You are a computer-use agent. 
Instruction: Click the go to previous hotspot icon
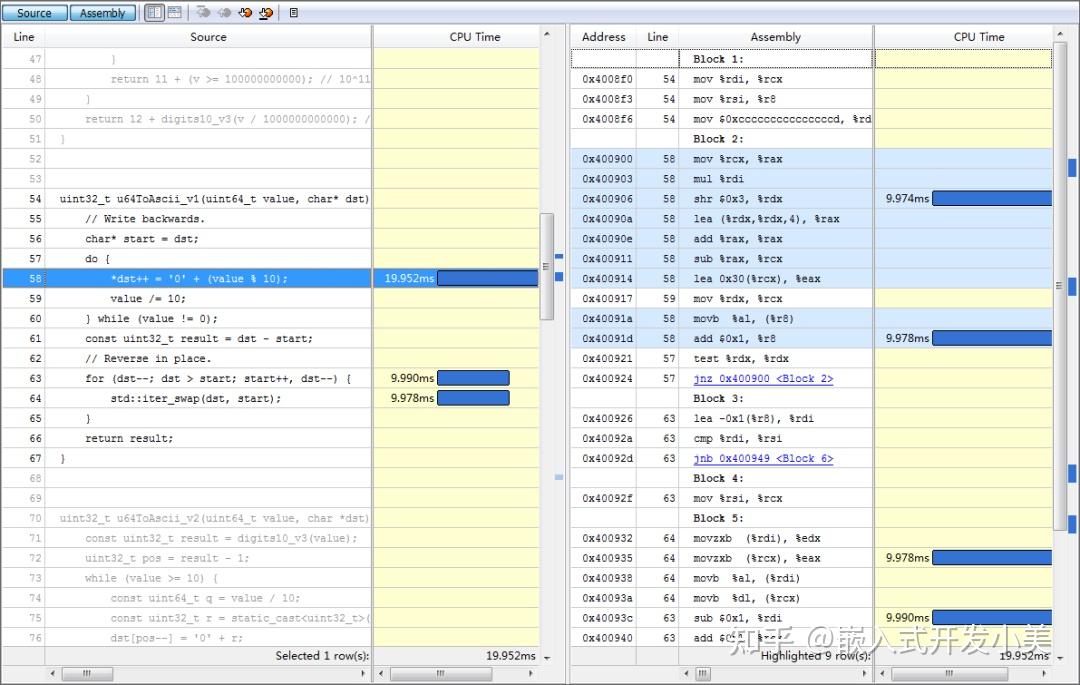[244, 12]
